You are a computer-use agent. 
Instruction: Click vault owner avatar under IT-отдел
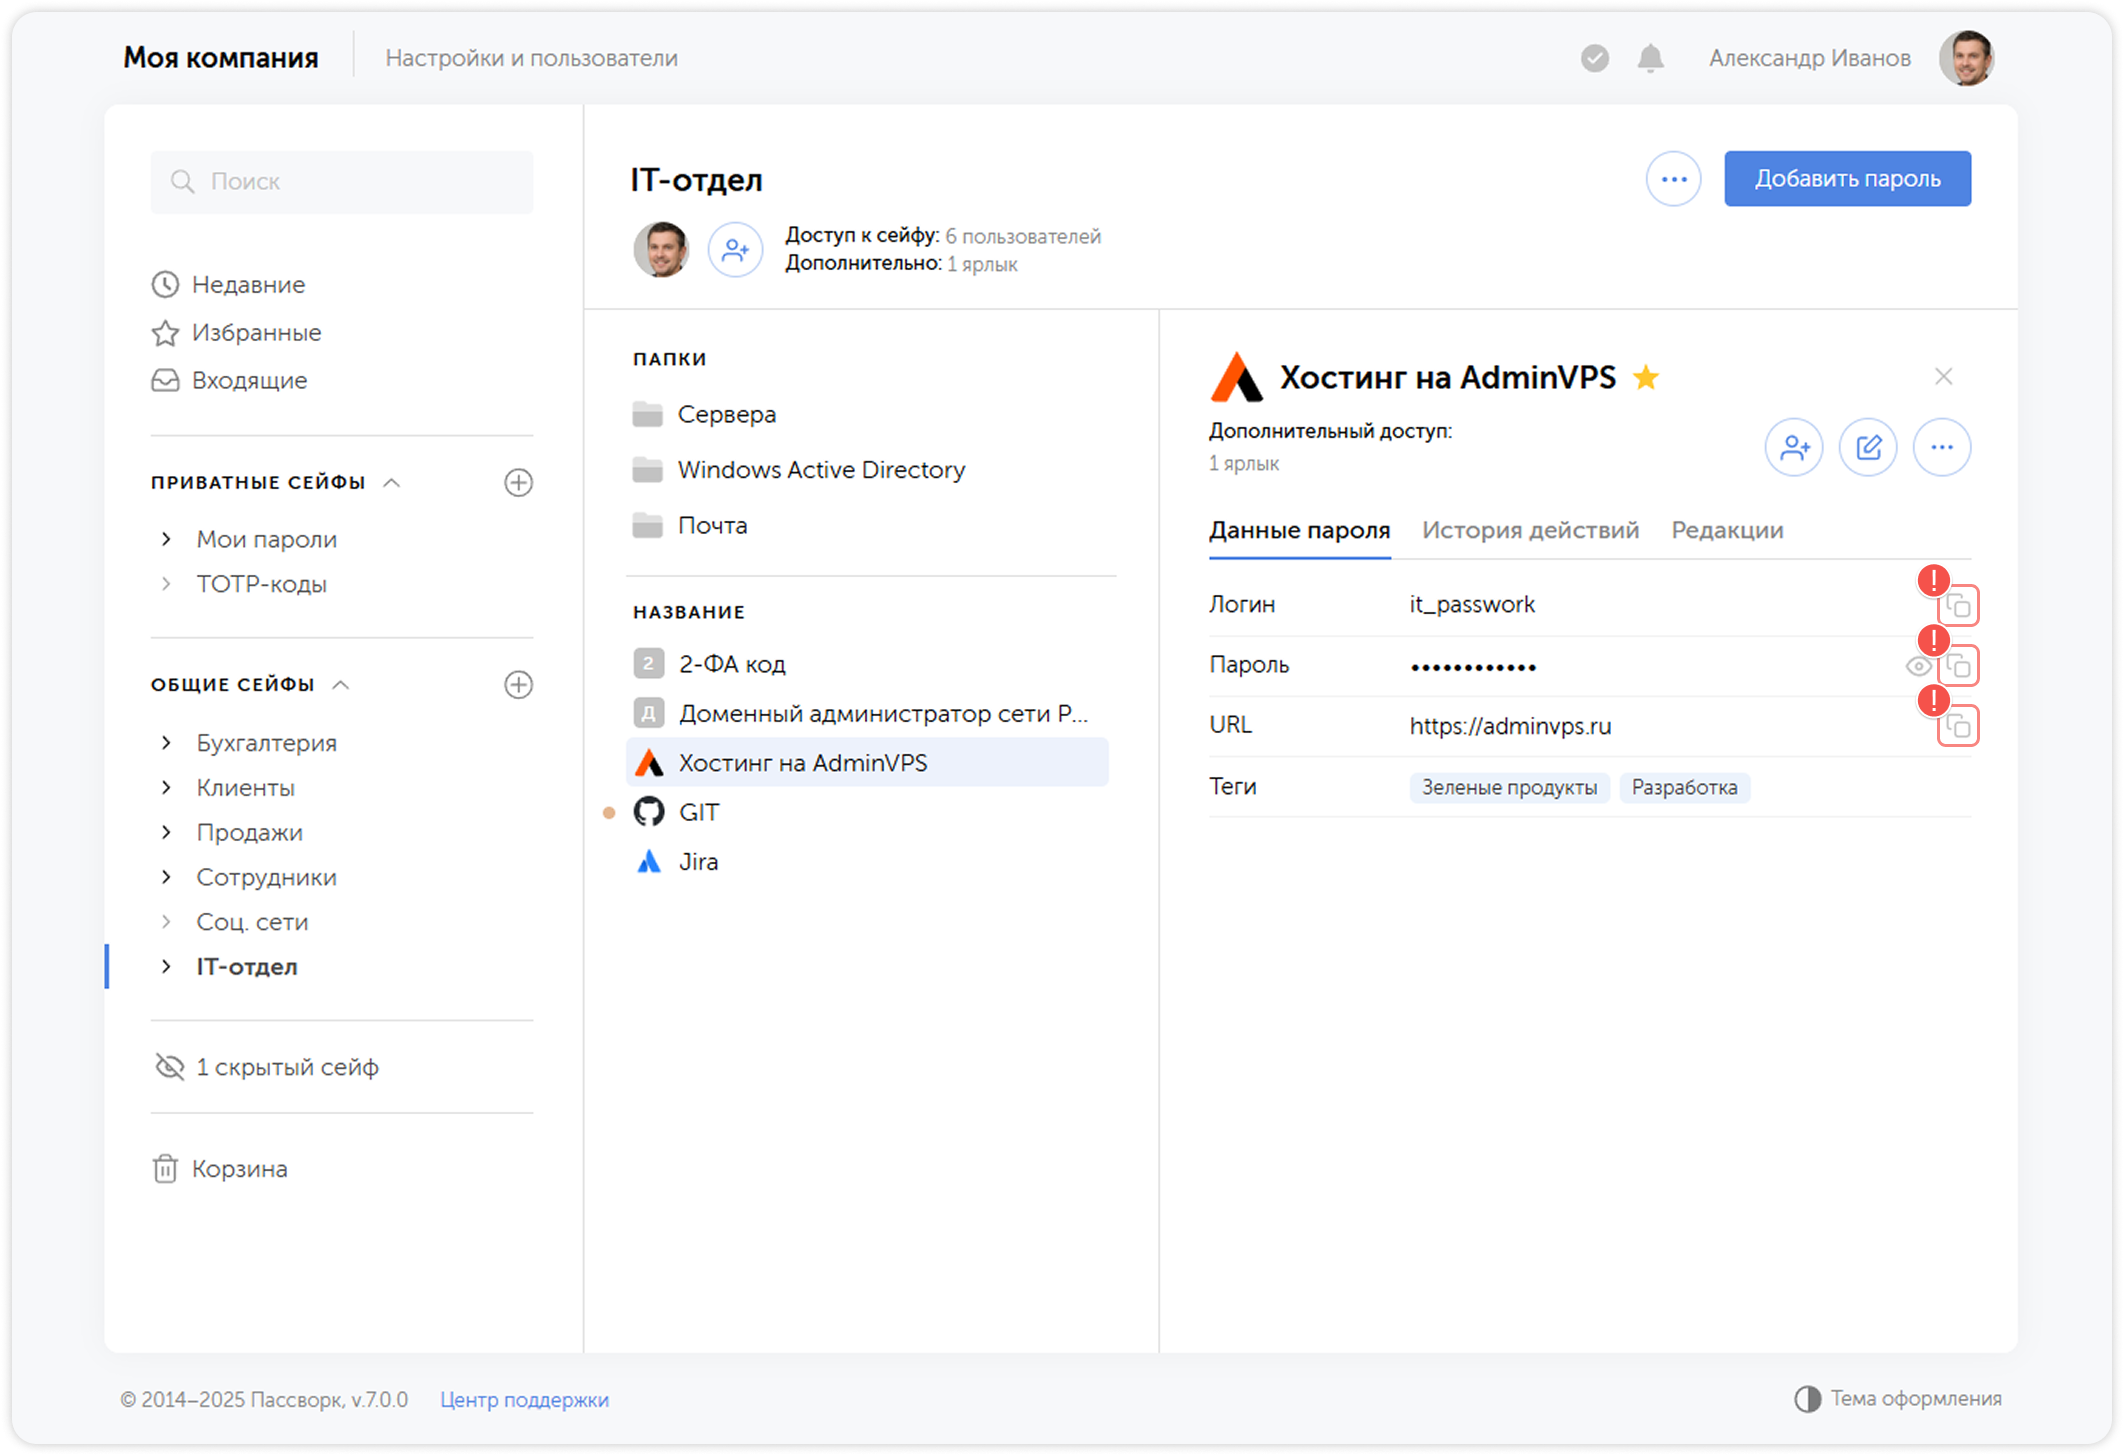tap(661, 249)
